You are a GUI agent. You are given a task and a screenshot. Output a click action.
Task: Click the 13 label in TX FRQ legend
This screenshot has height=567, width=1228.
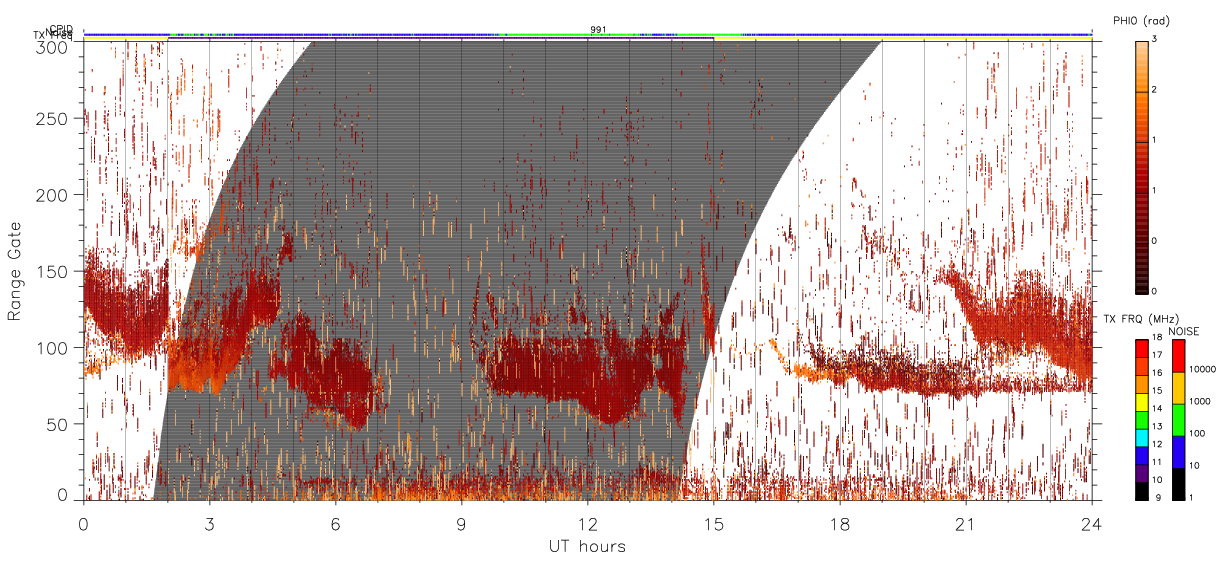[x=1157, y=426]
